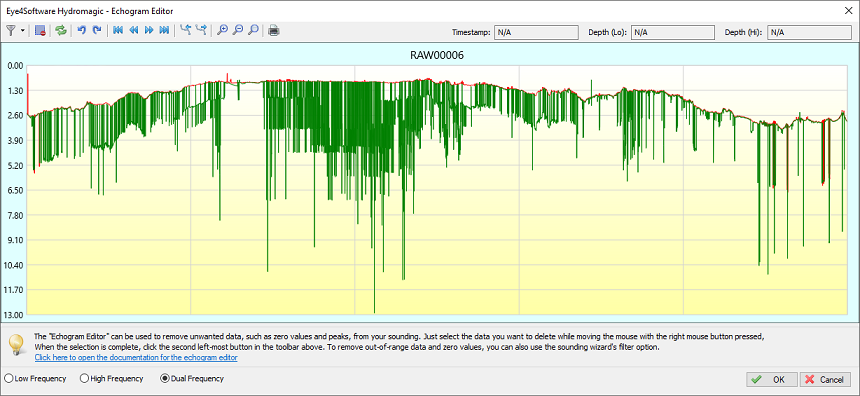Click the delete selection toolbar button
Viewport: 860px width, 396px height.
point(40,31)
